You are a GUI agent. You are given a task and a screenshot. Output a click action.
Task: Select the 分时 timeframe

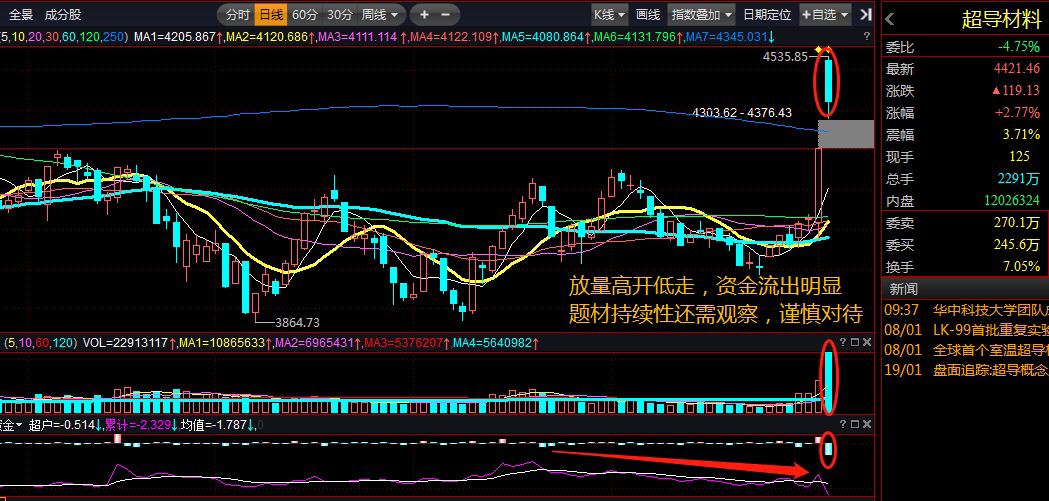click(236, 14)
